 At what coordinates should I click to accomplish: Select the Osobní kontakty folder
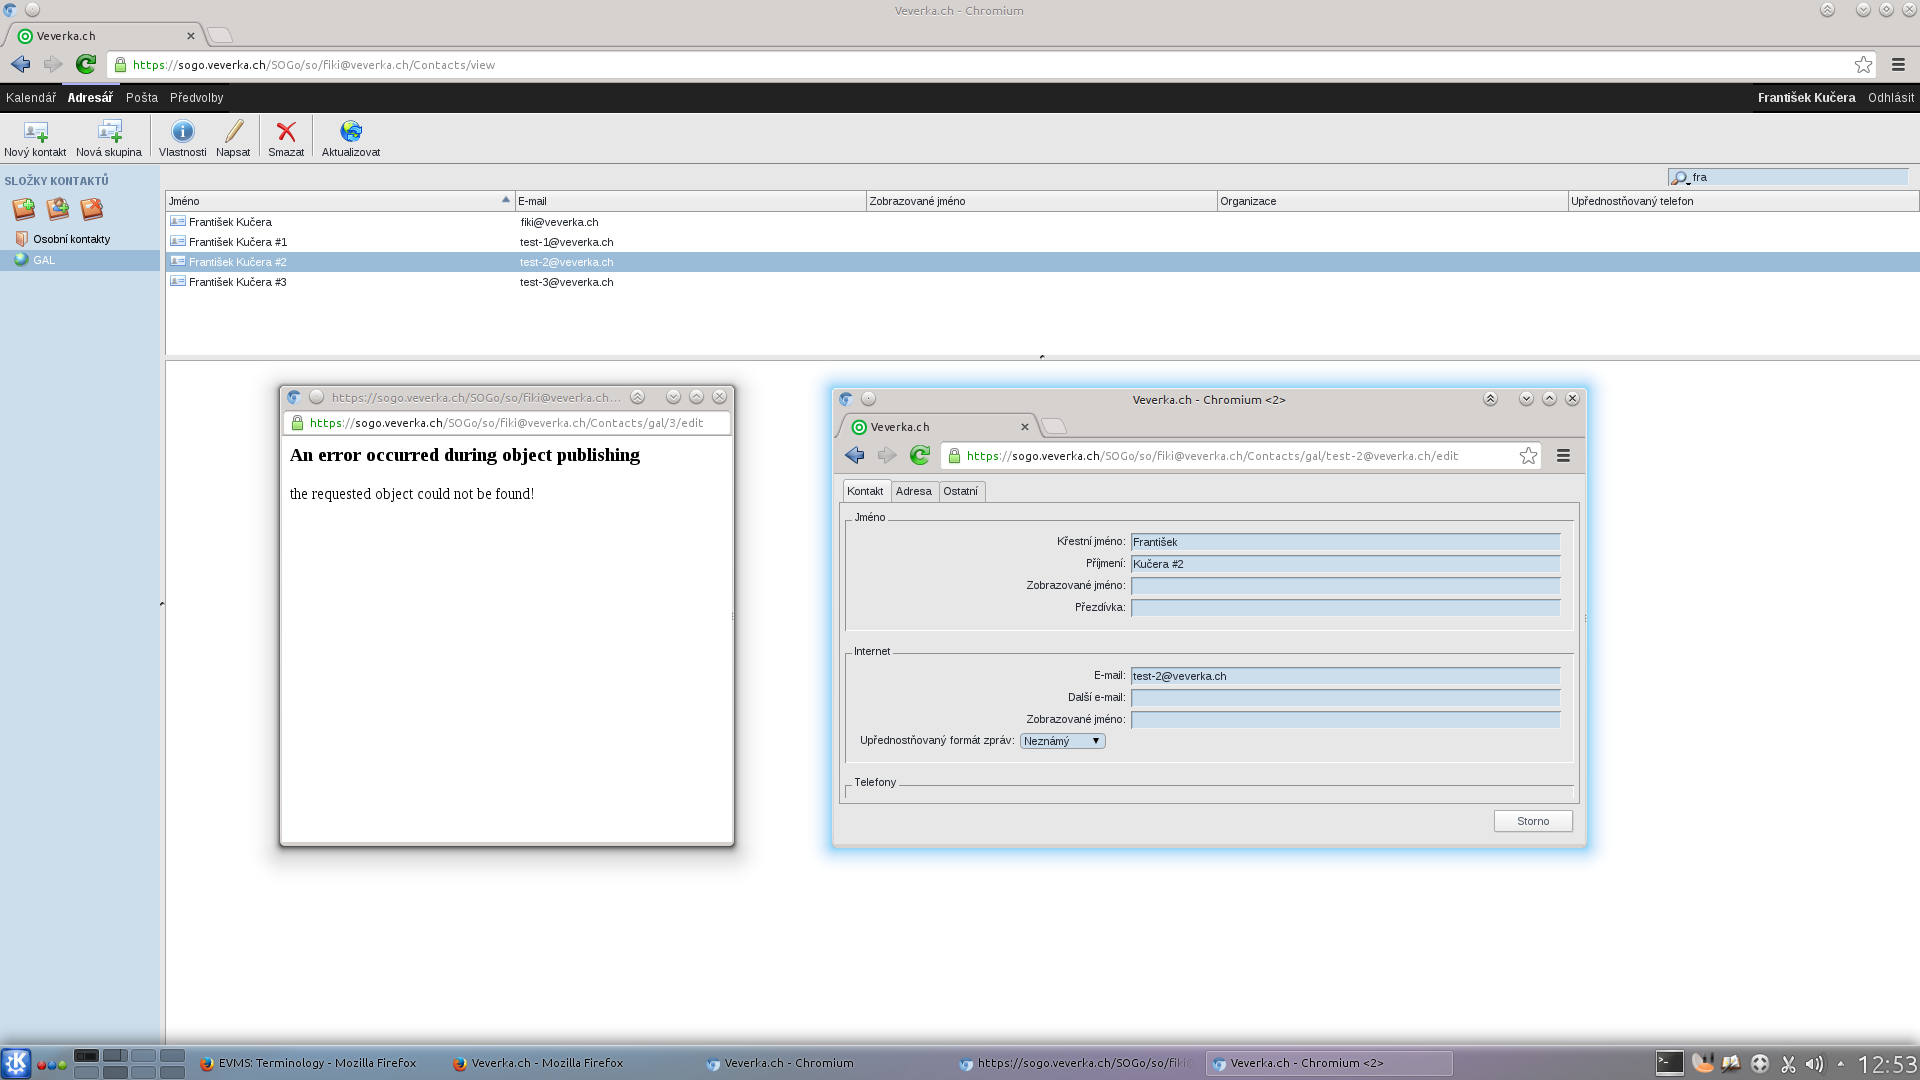coord(71,239)
